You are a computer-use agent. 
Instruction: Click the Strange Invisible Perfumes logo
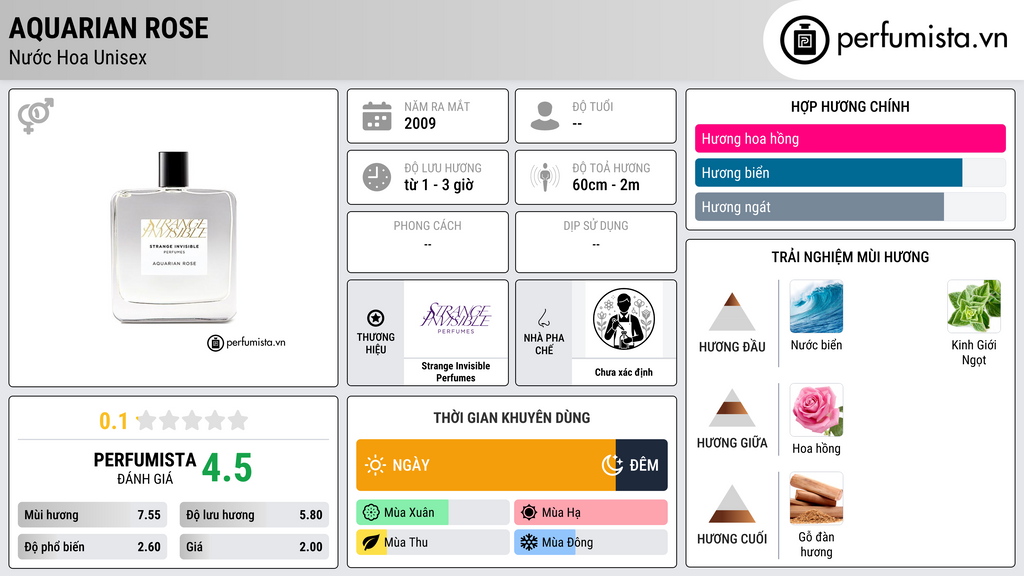(x=456, y=318)
